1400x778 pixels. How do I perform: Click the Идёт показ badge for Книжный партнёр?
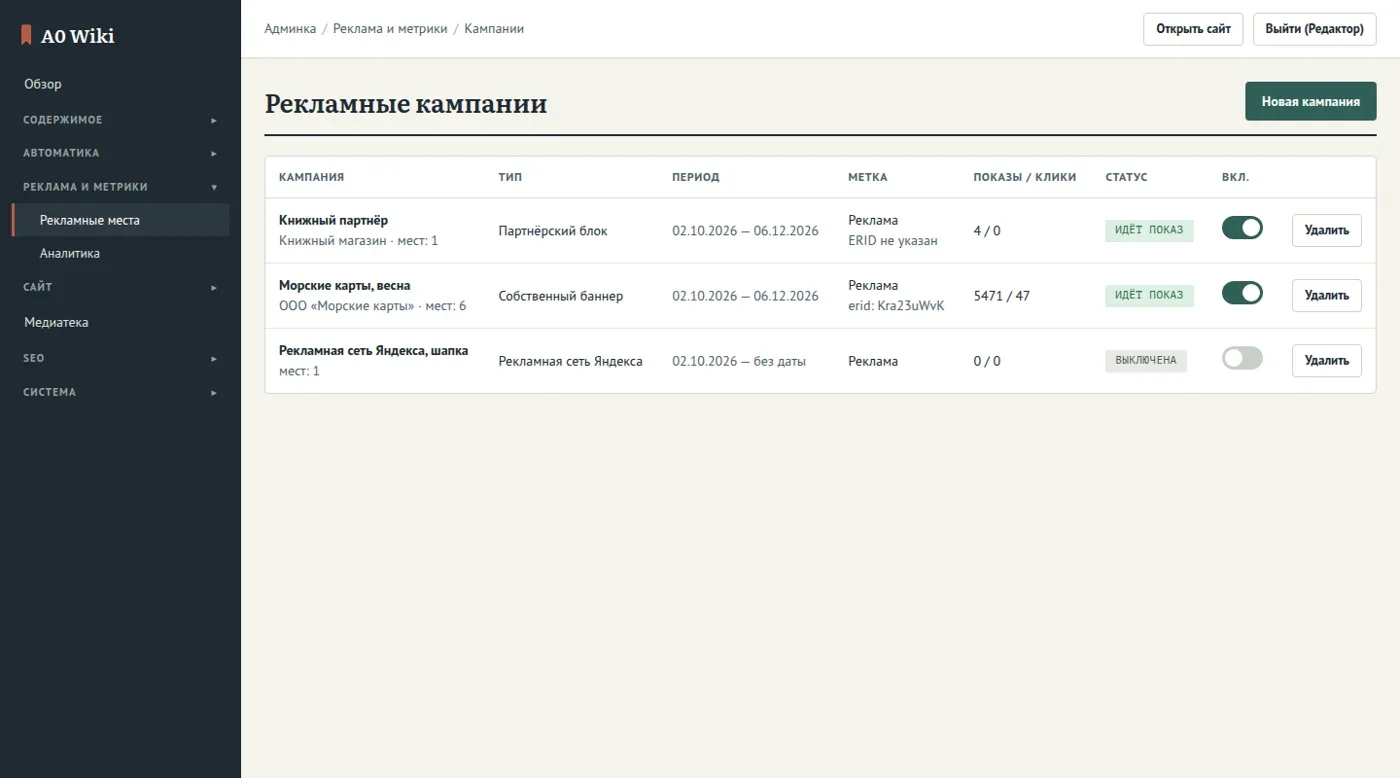[1149, 230]
